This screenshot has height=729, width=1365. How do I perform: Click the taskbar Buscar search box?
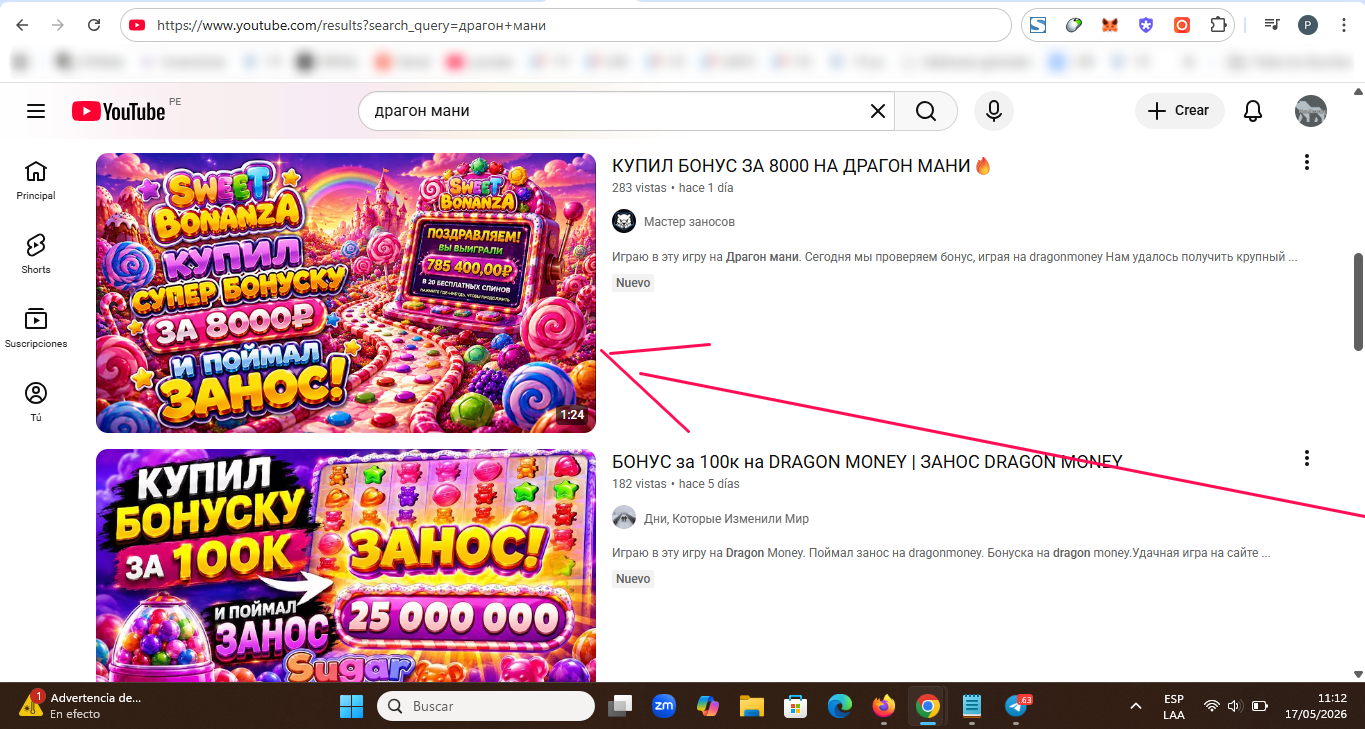pos(486,706)
